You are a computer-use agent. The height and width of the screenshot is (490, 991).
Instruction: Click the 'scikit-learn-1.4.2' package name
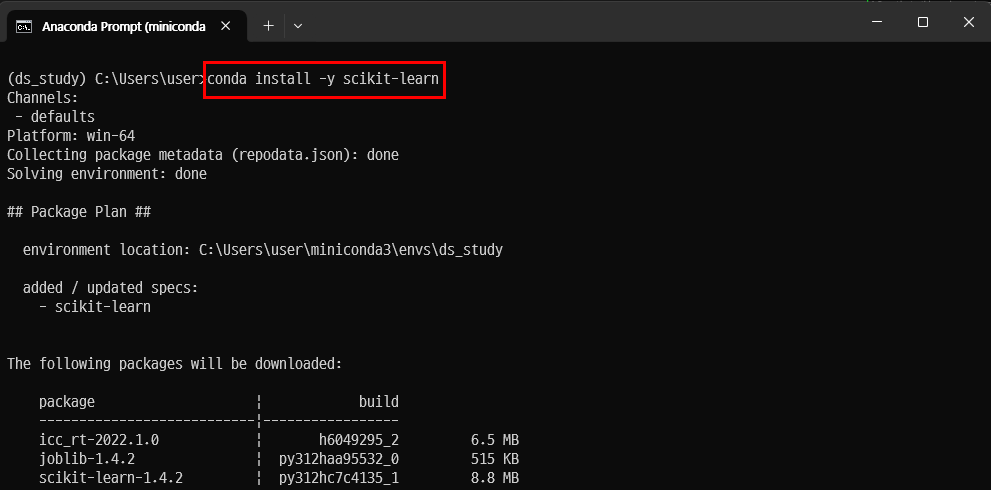111,478
